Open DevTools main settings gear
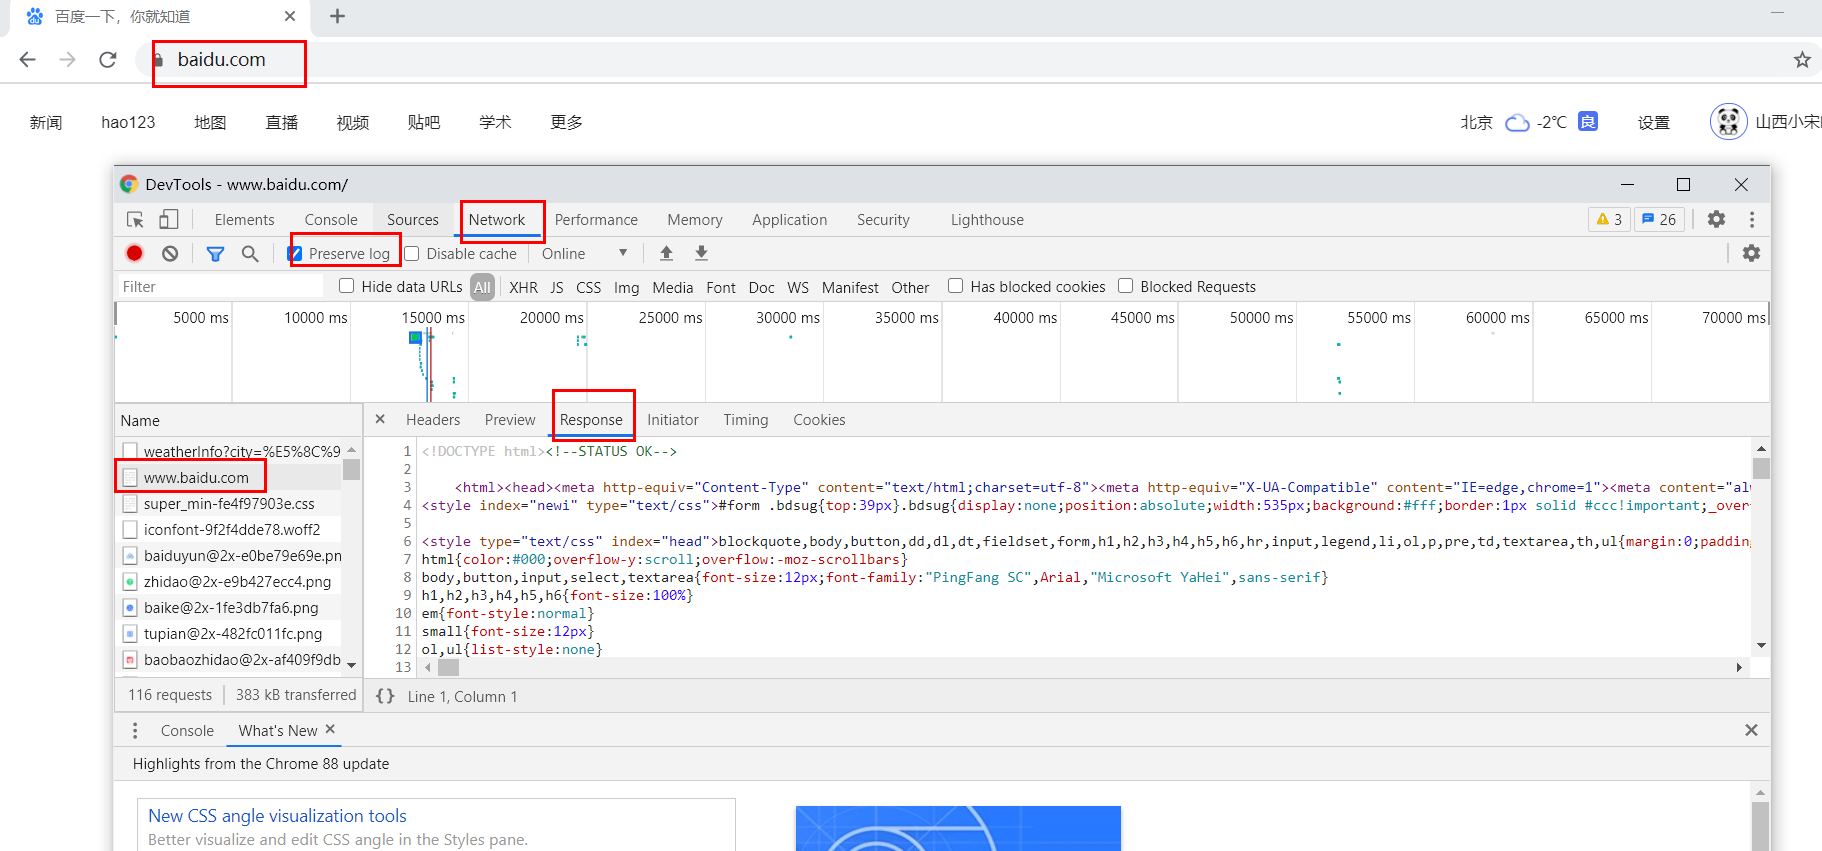This screenshot has height=851, width=1822. [1716, 219]
